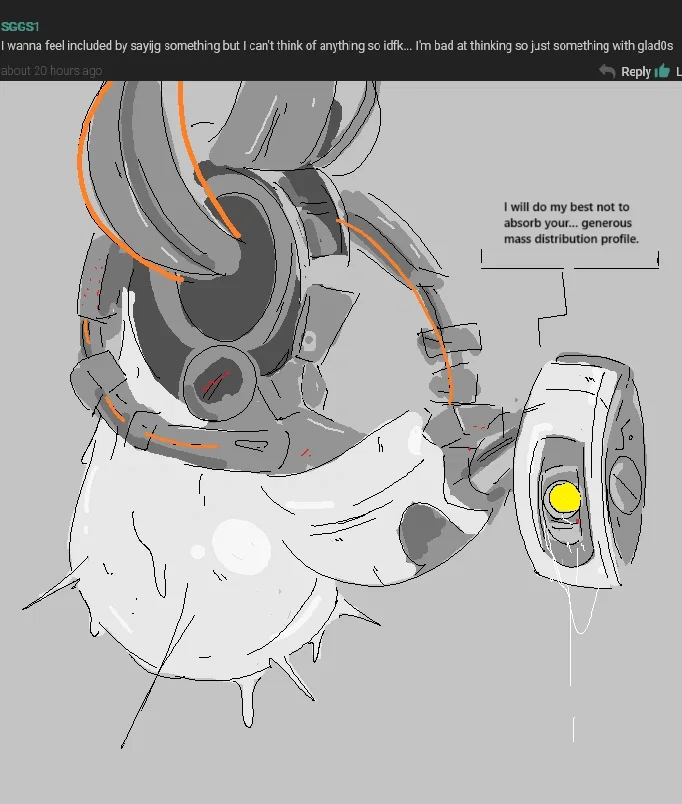
Task: Like the comment with thumbs-up icon
Action: [x=662, y=71]
